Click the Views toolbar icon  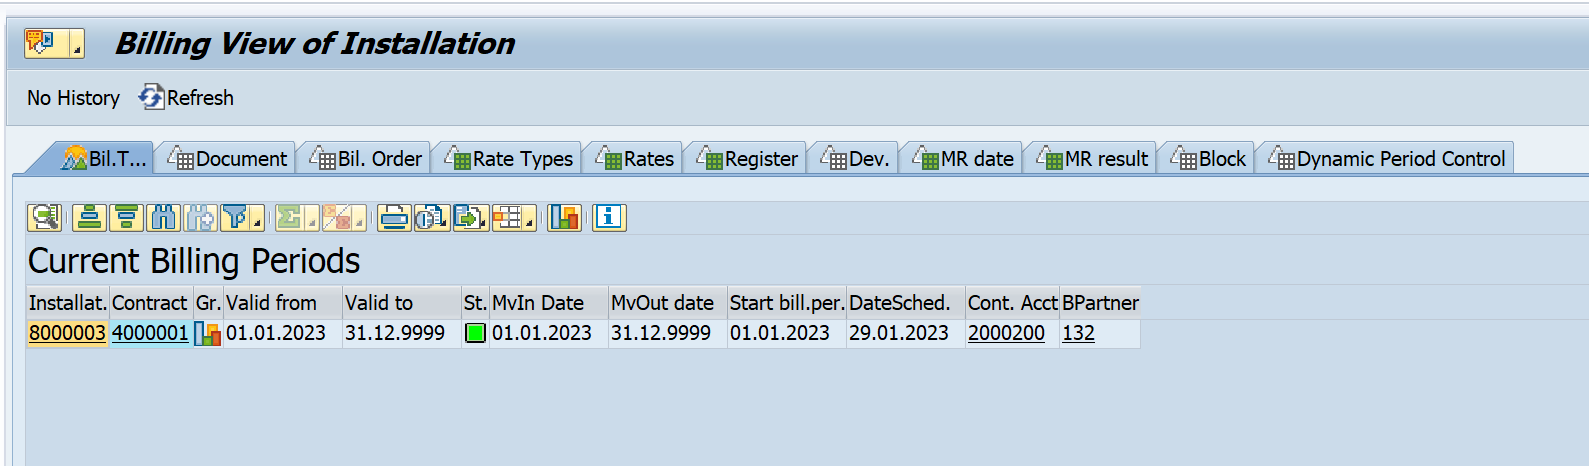tap(431, 217)
